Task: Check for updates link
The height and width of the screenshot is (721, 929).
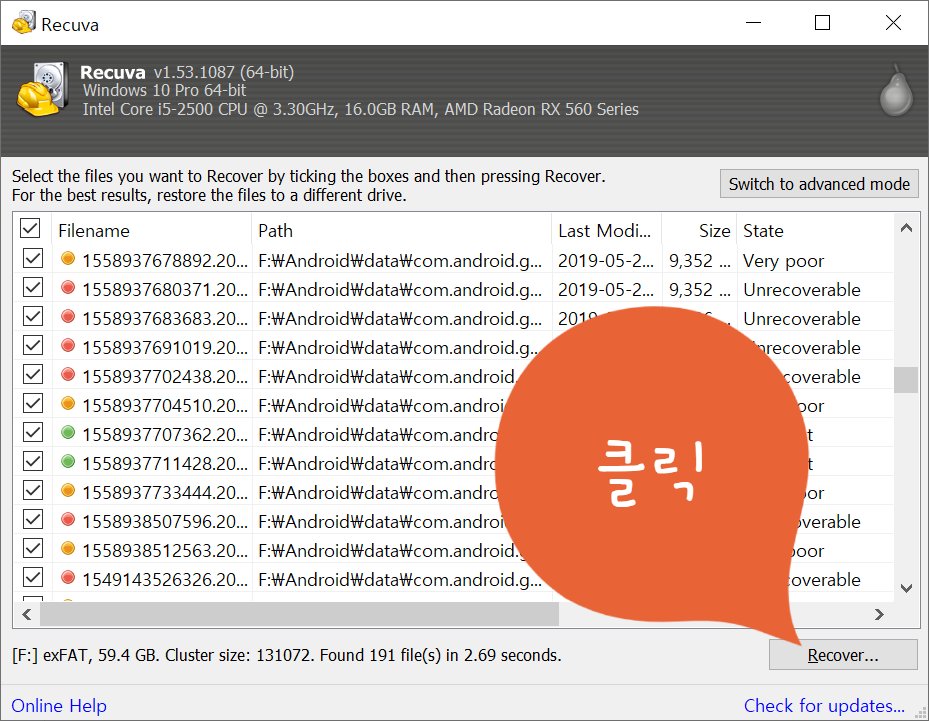Action: click(824, 706)
